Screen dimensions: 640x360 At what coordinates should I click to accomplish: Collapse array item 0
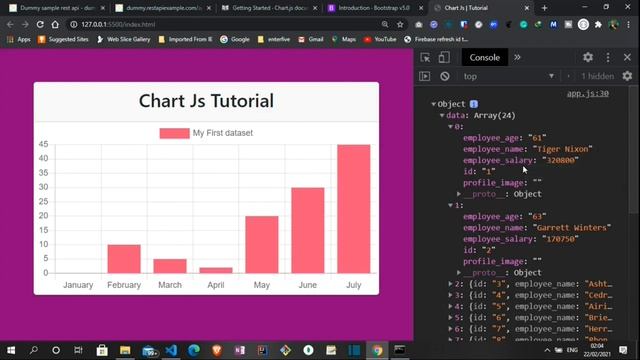click(451, 127)
